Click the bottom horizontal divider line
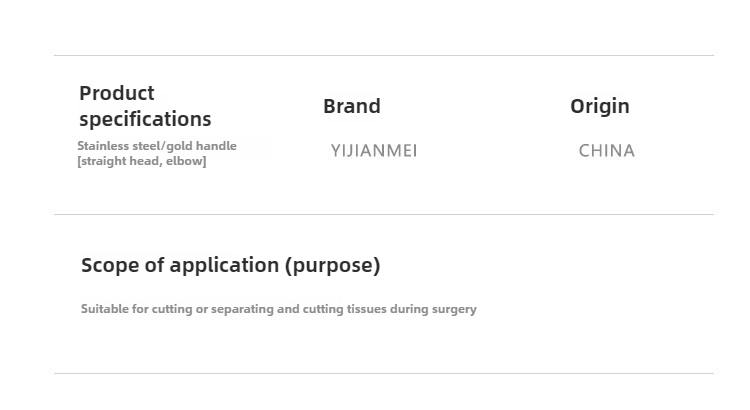Screen dimensions: 750x410 point(384,373)
